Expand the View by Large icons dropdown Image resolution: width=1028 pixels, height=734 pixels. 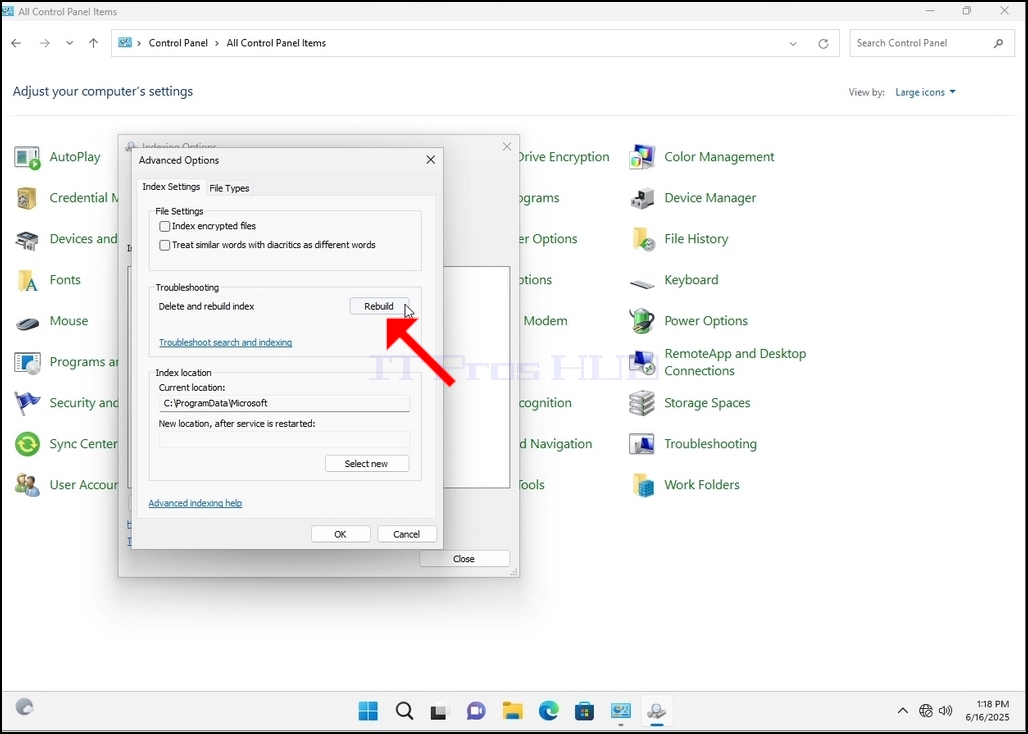(x=925, y=92)
